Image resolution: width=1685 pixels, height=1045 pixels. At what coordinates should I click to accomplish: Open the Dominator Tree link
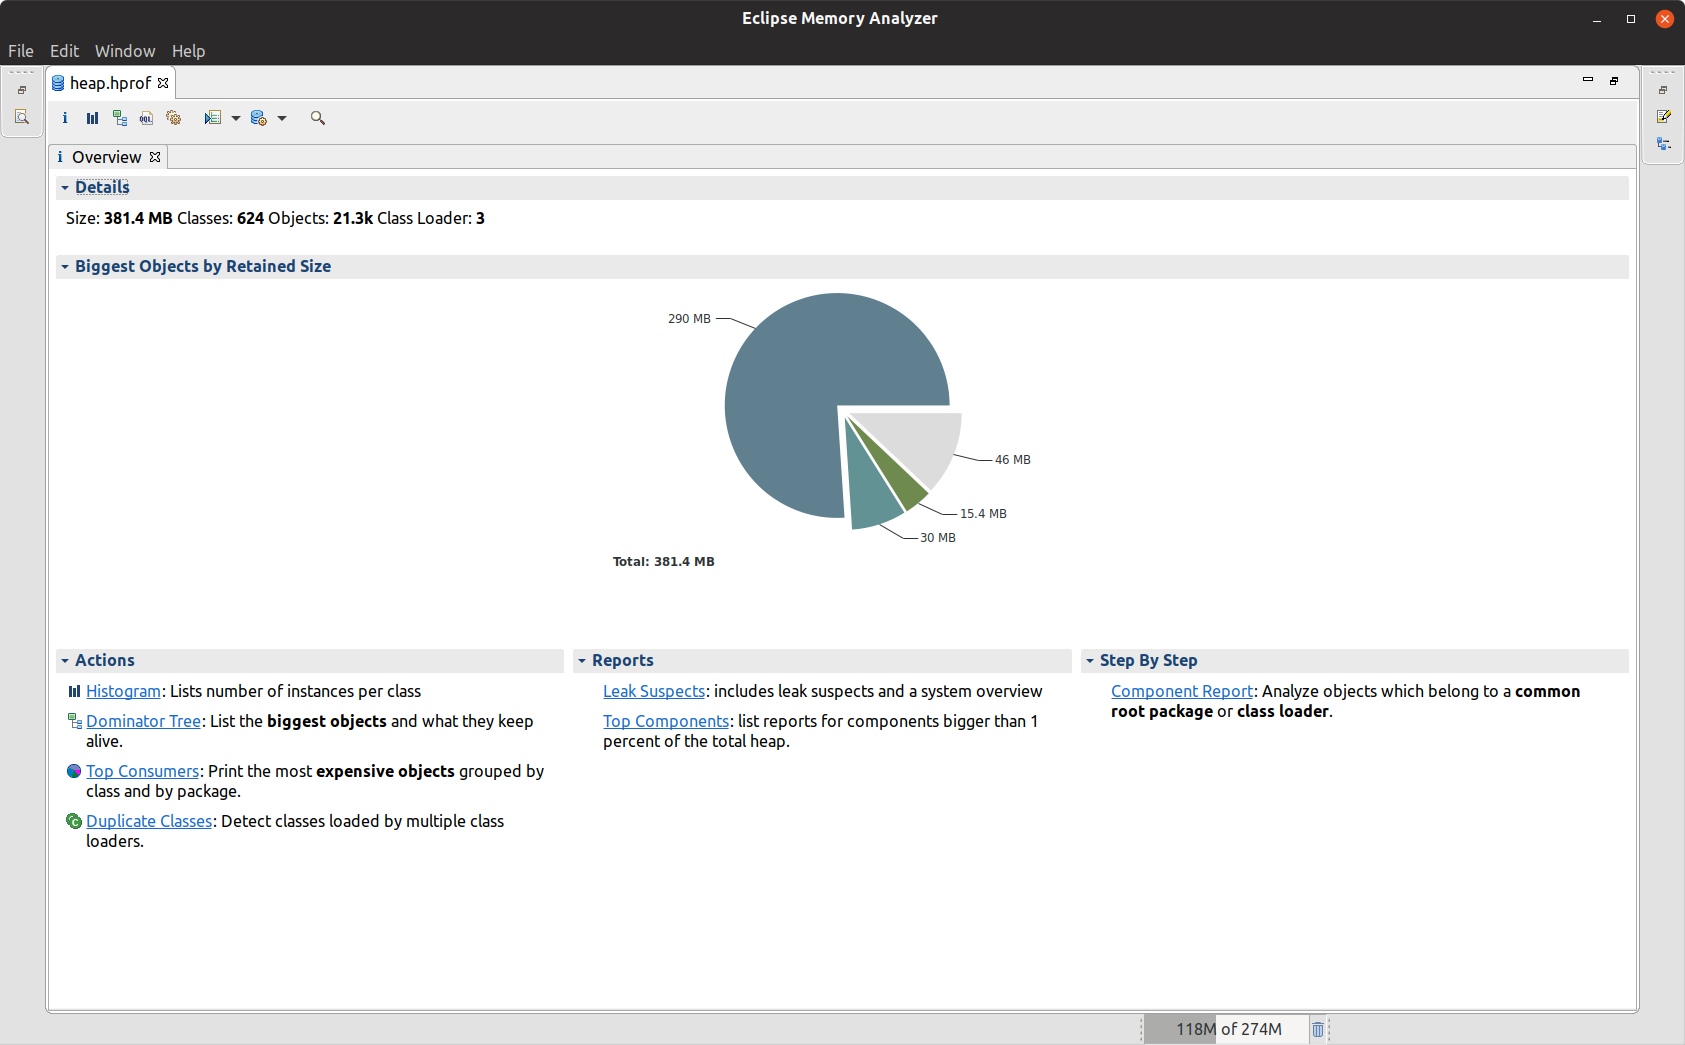(143, 721)
